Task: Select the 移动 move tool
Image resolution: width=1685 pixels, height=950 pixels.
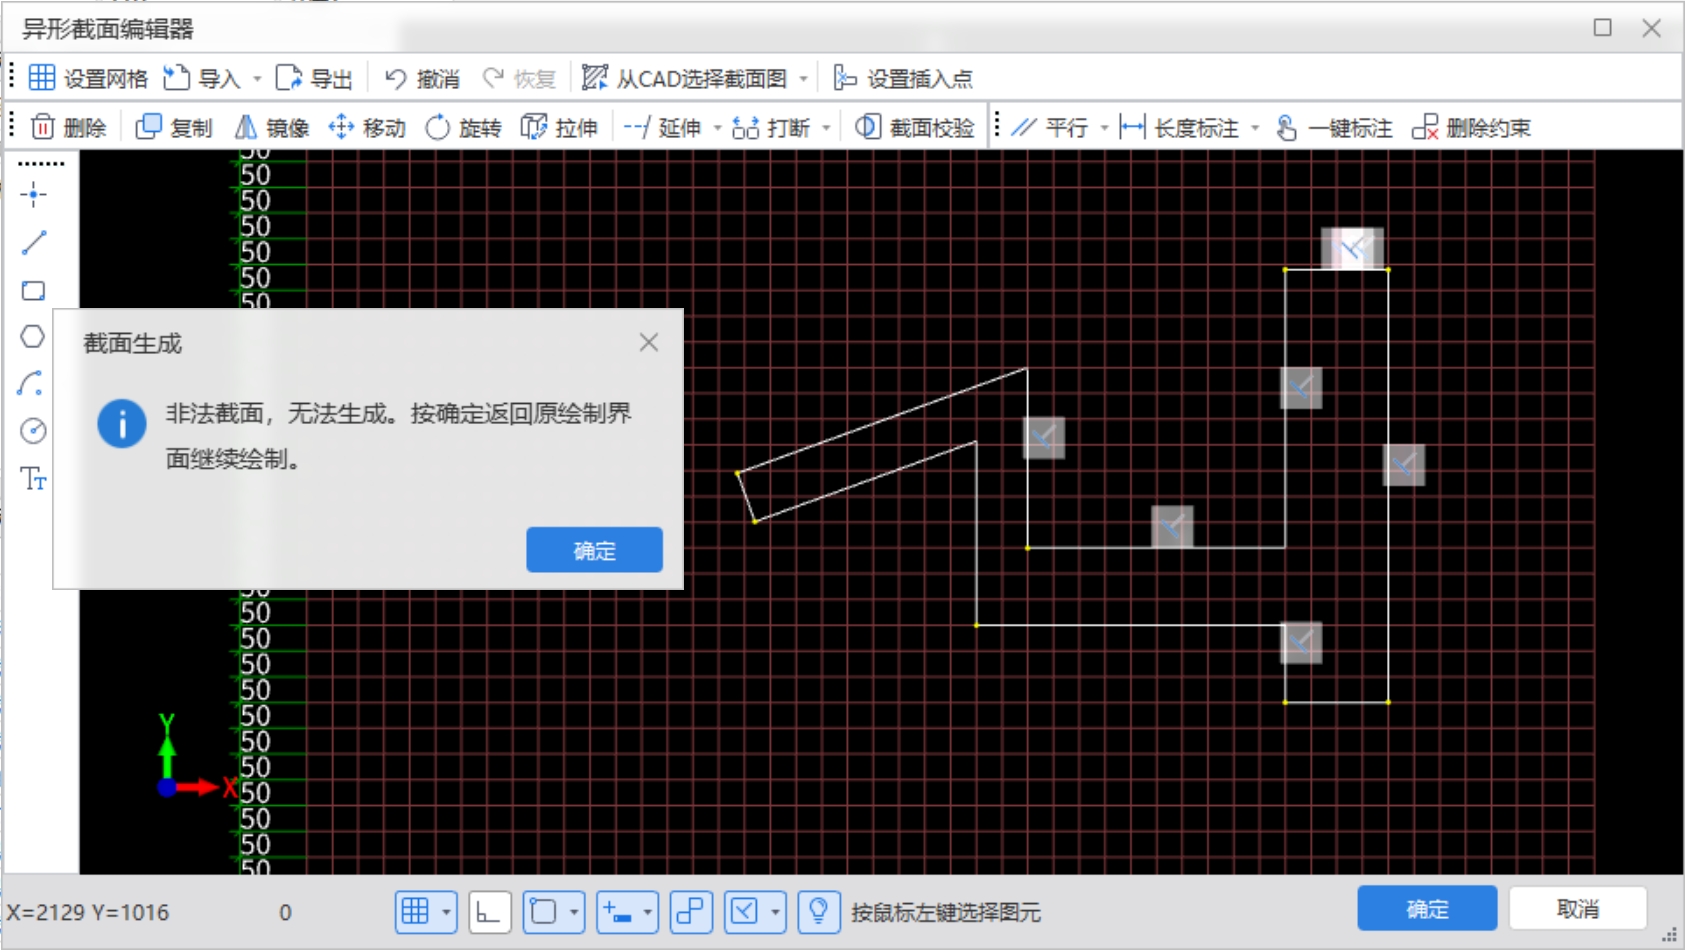Action: coord(367,127)
